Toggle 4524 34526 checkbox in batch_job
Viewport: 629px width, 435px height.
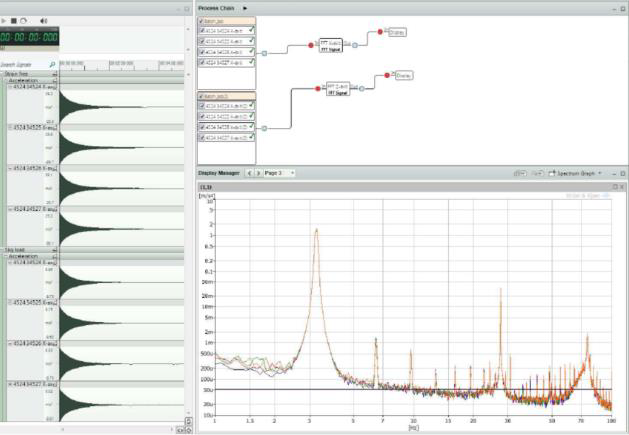click(203, 52)
